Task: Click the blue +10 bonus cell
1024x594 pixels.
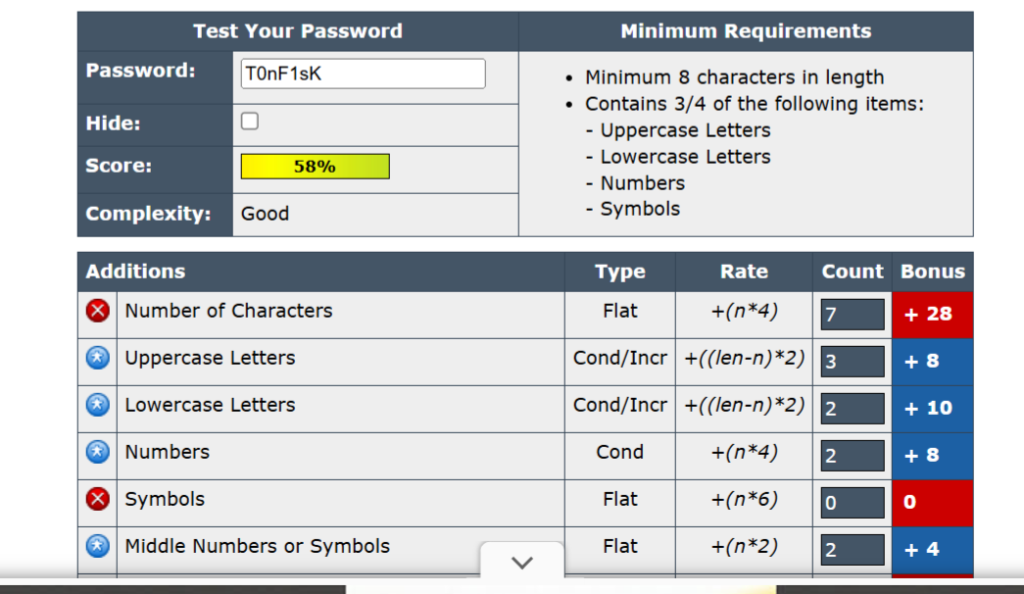Action: [x=932, y=408]
